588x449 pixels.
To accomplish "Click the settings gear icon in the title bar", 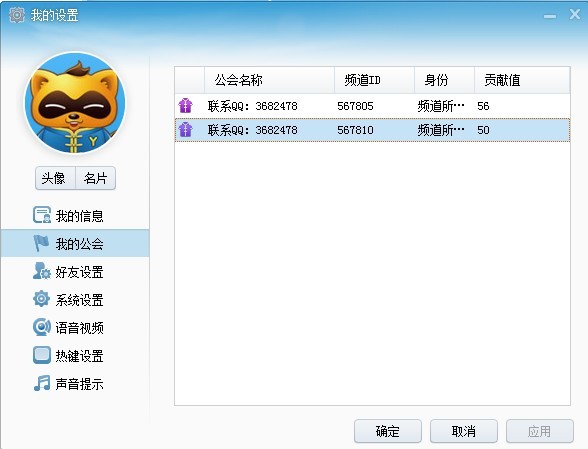I will (16, 15).
